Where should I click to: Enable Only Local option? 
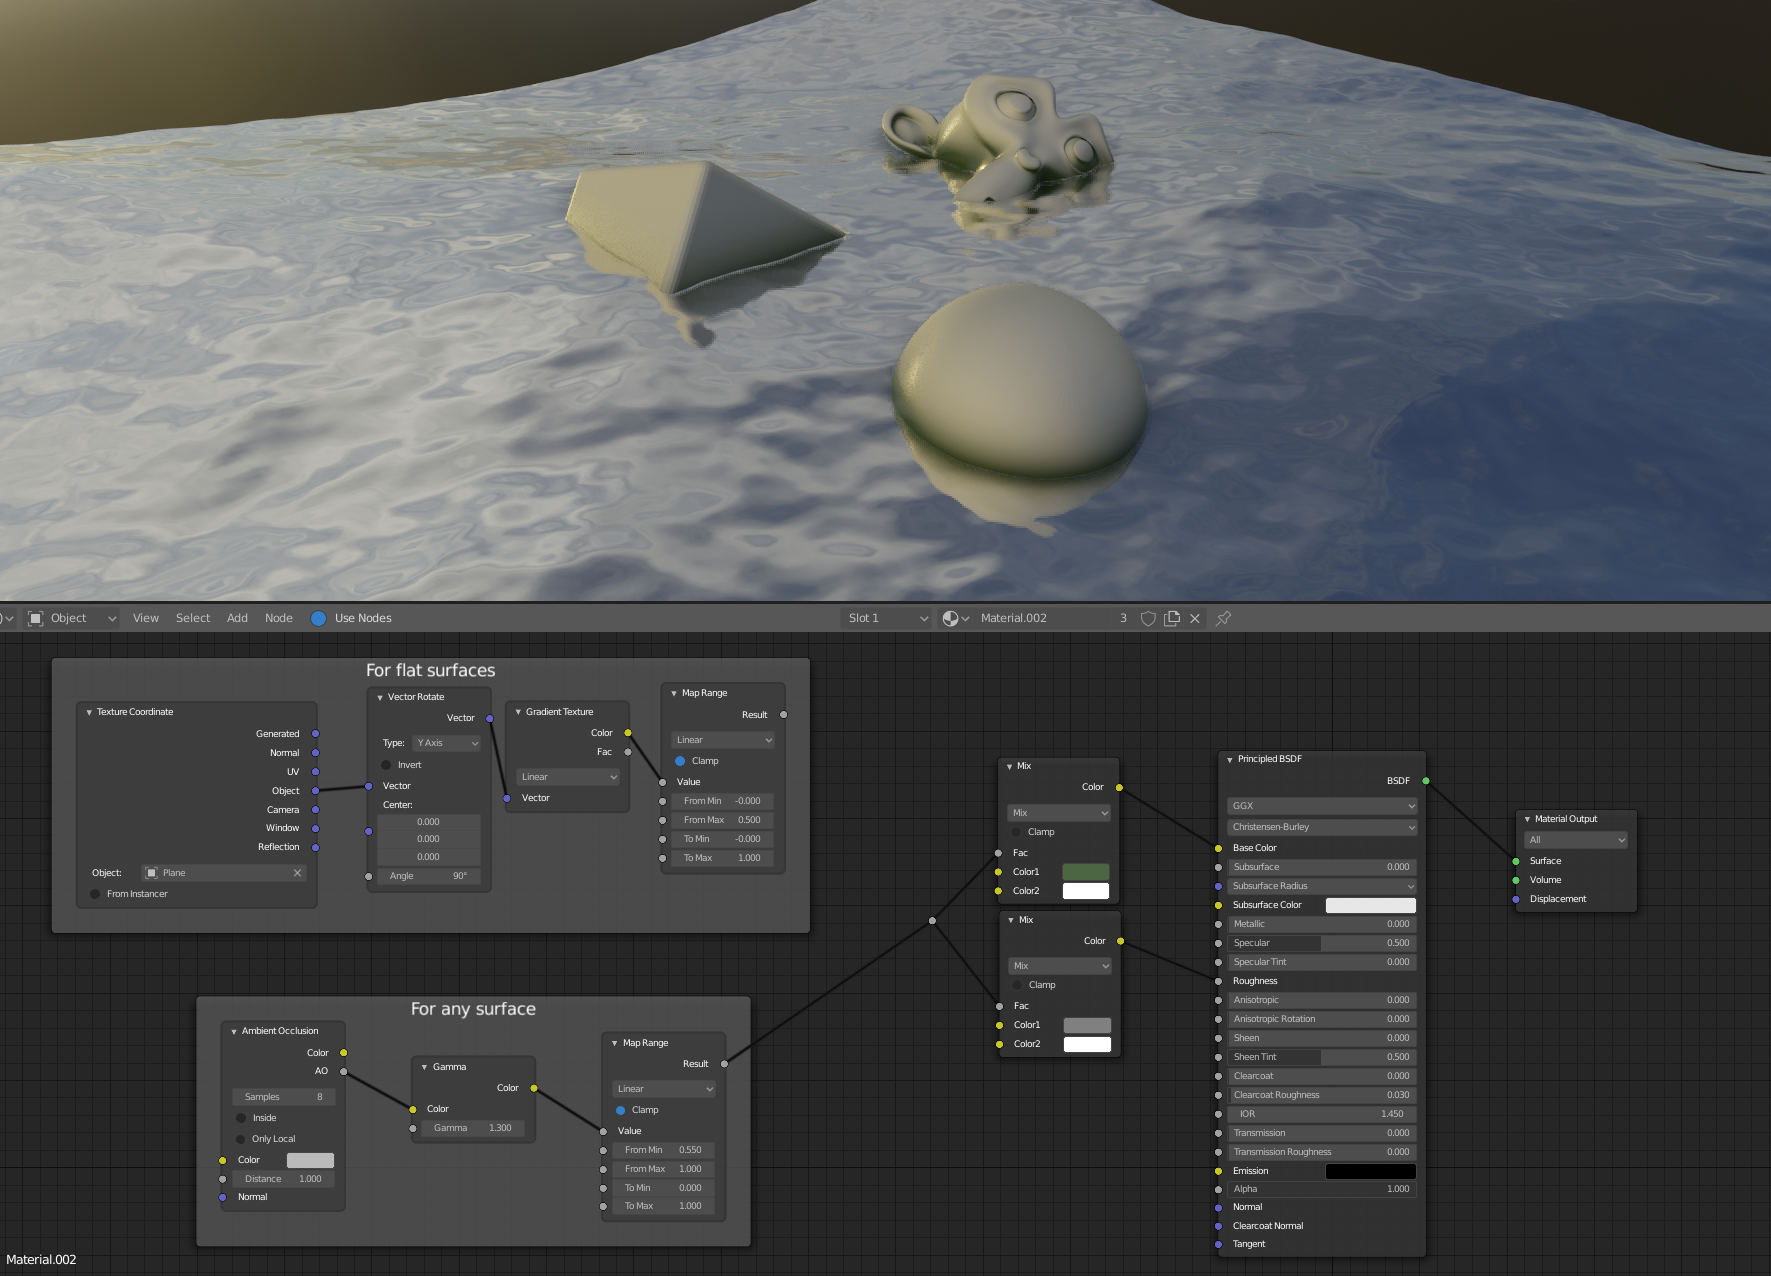241,1139
